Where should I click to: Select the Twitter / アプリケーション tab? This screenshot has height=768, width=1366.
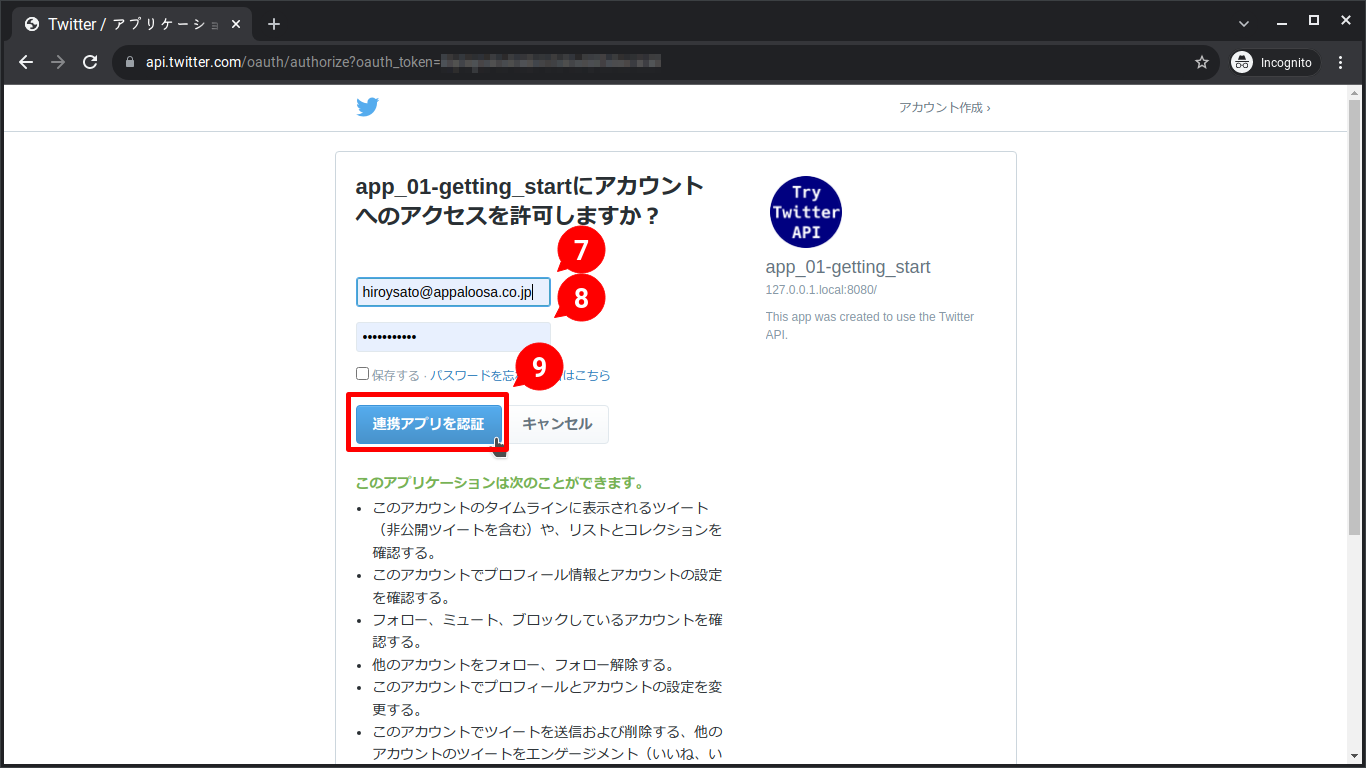tap(120, 24)
